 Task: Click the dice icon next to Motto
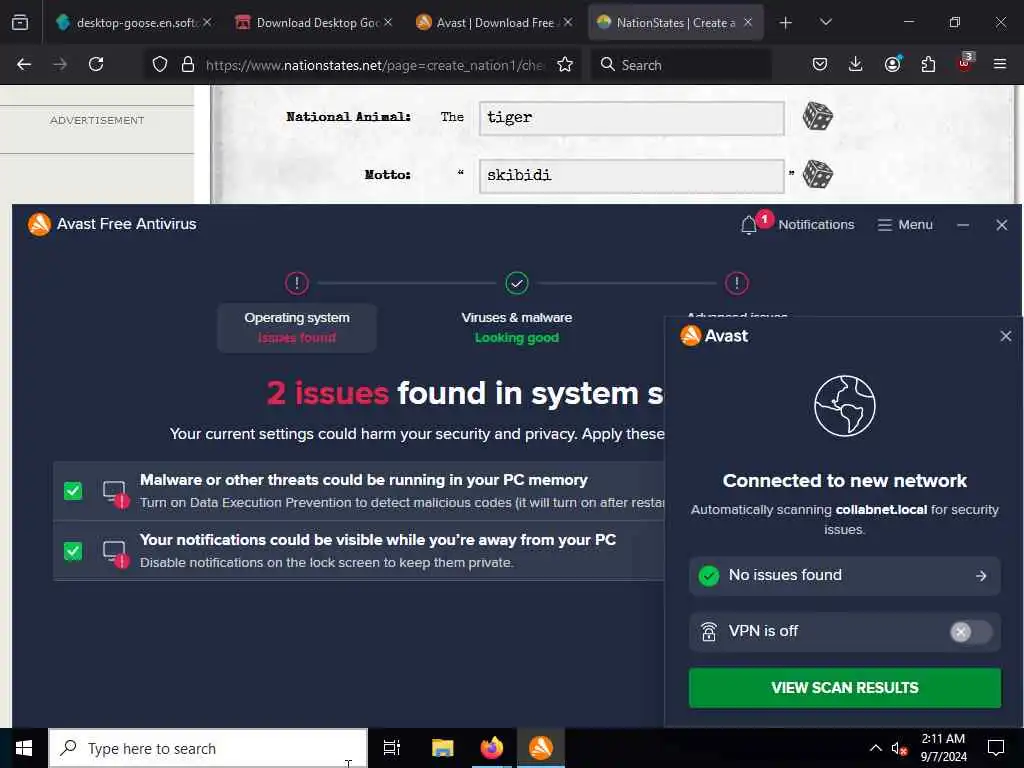click(817, 174)
